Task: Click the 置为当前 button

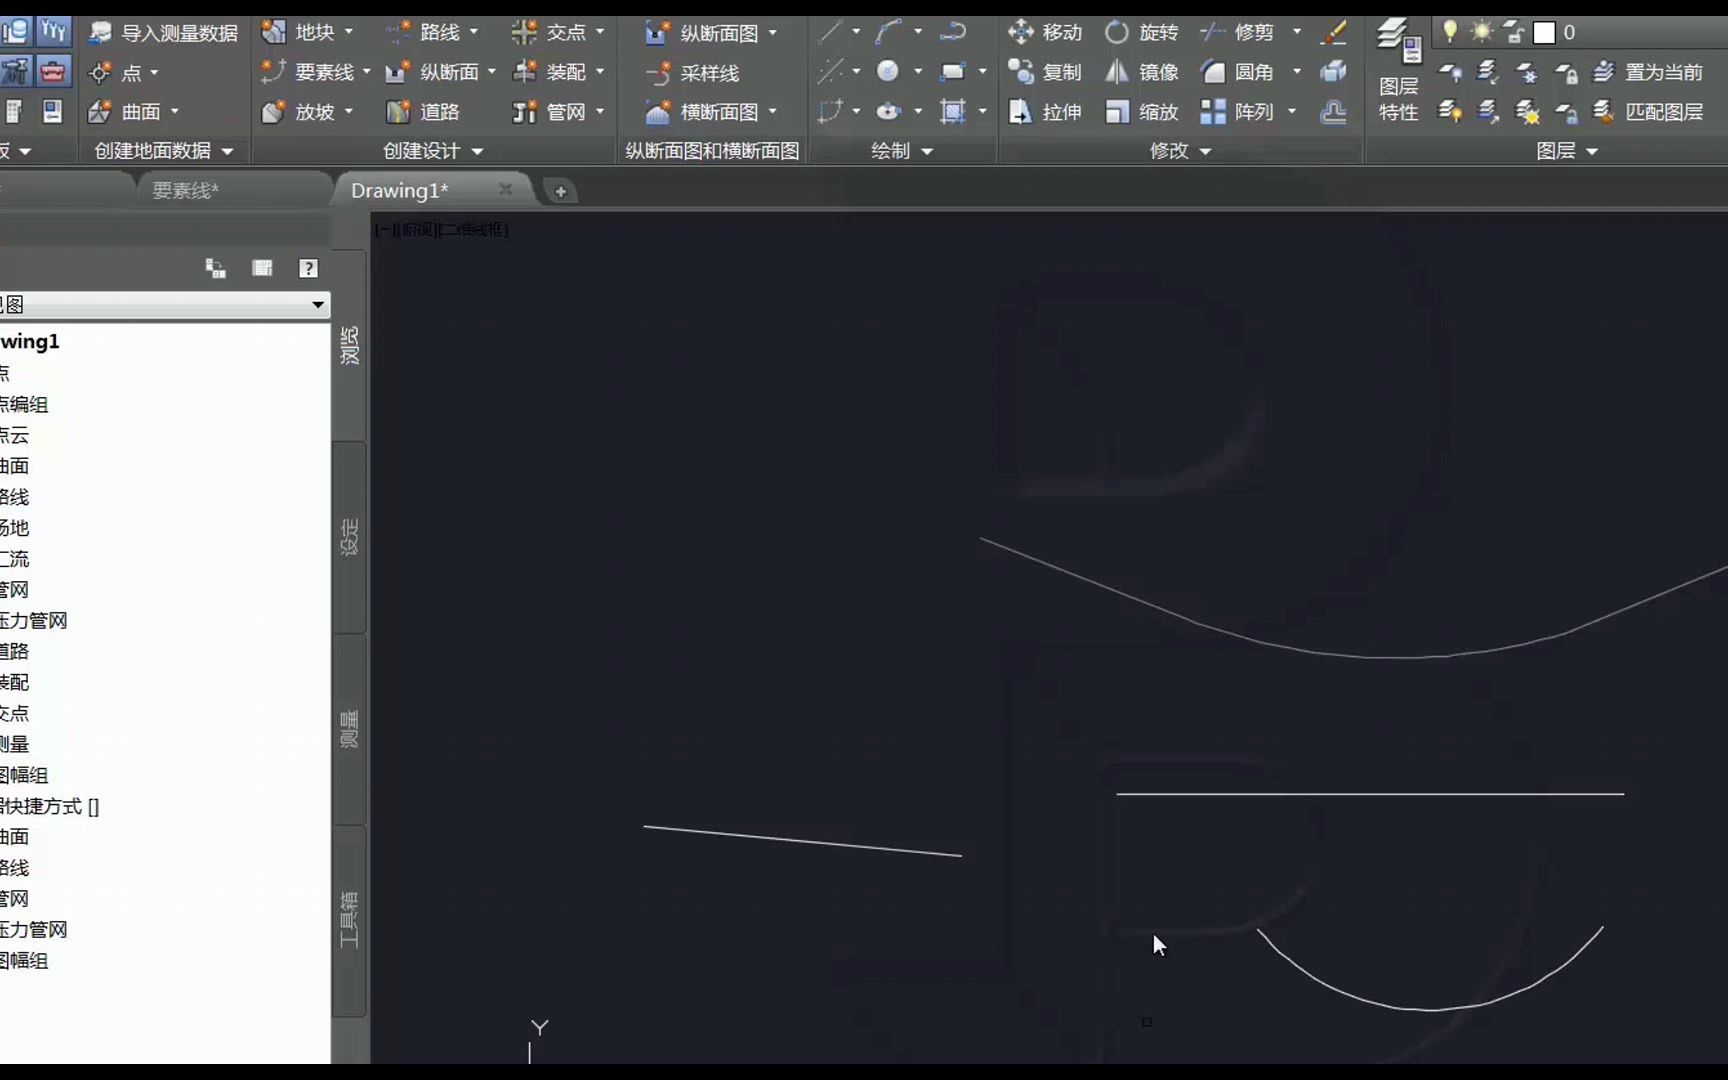Action: coord(1662,71)
